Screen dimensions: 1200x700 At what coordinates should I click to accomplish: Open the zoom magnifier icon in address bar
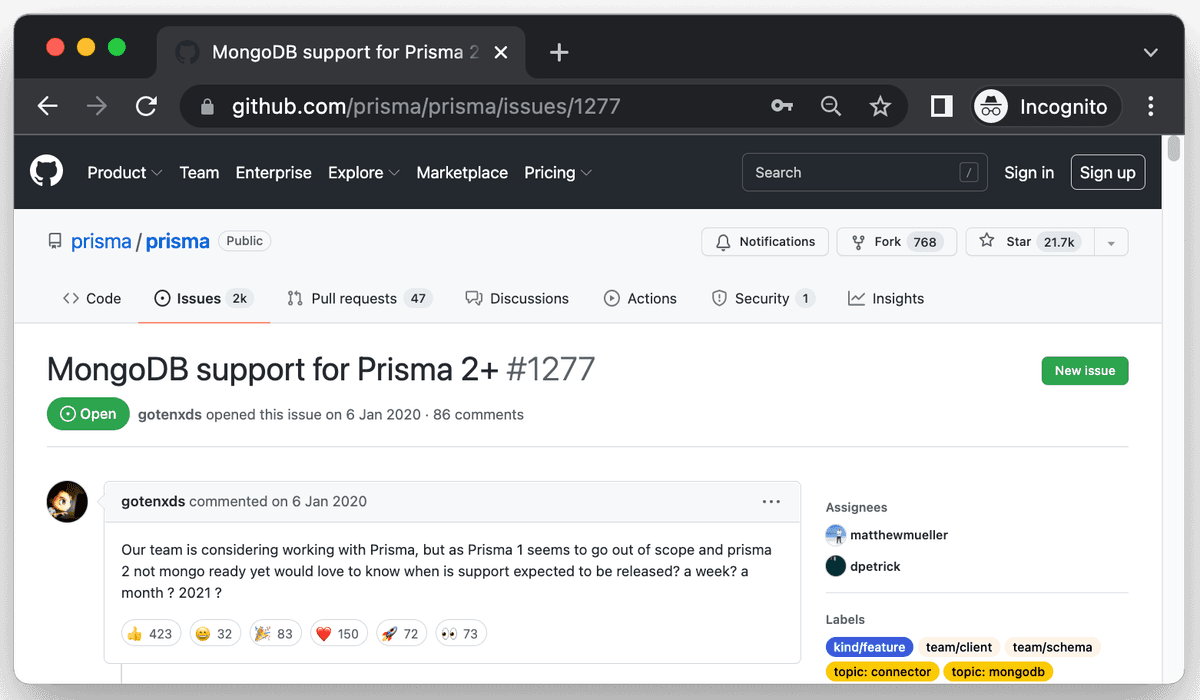[830, 106]
